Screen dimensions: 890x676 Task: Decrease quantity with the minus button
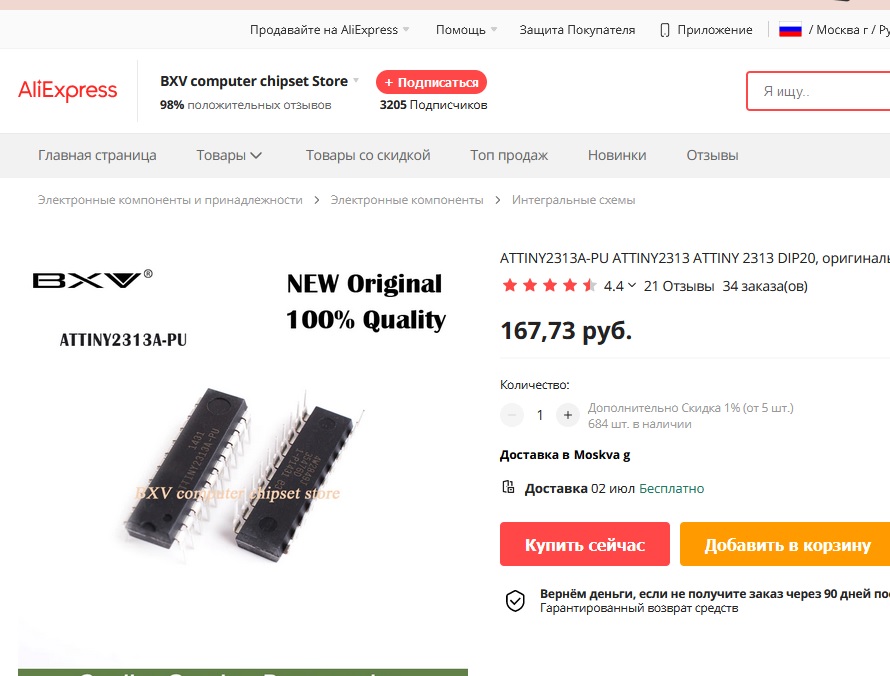(x=511, y=415)
